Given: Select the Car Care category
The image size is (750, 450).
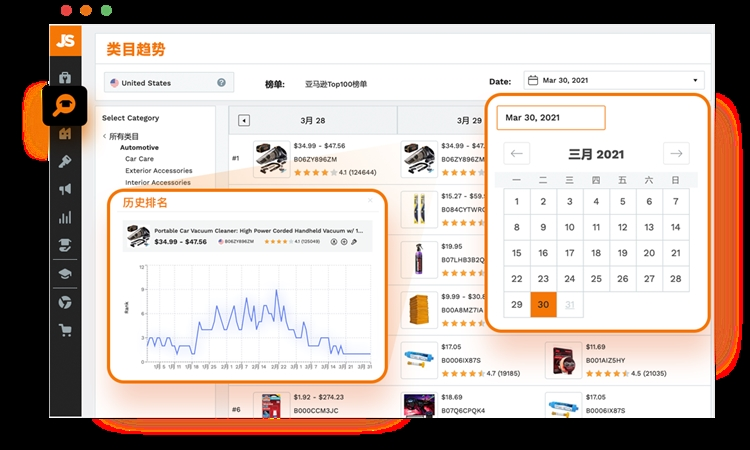Looking at the screenshot, I should pyautogui.click(x=139, y=159).
